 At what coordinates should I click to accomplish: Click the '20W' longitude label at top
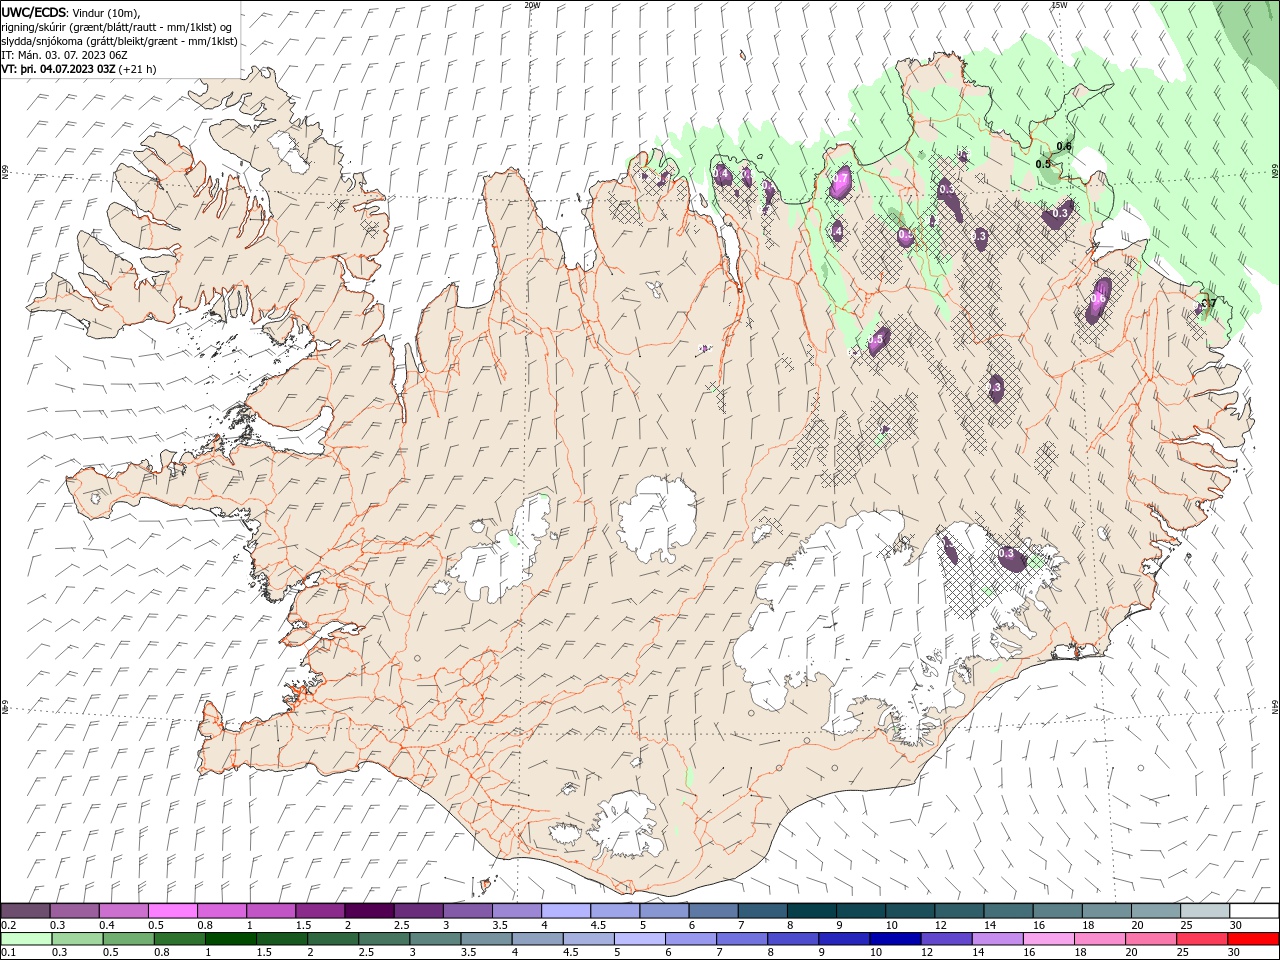coord(532,5)
